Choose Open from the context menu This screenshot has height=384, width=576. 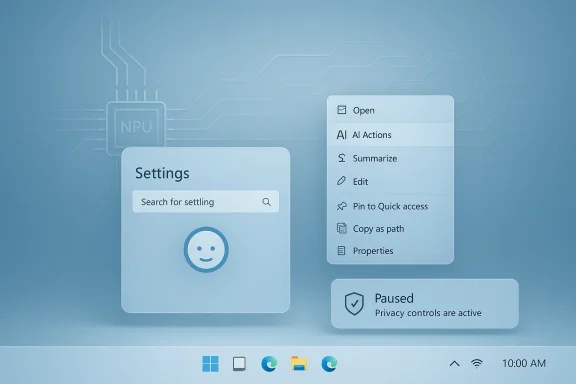click(390, 110)
